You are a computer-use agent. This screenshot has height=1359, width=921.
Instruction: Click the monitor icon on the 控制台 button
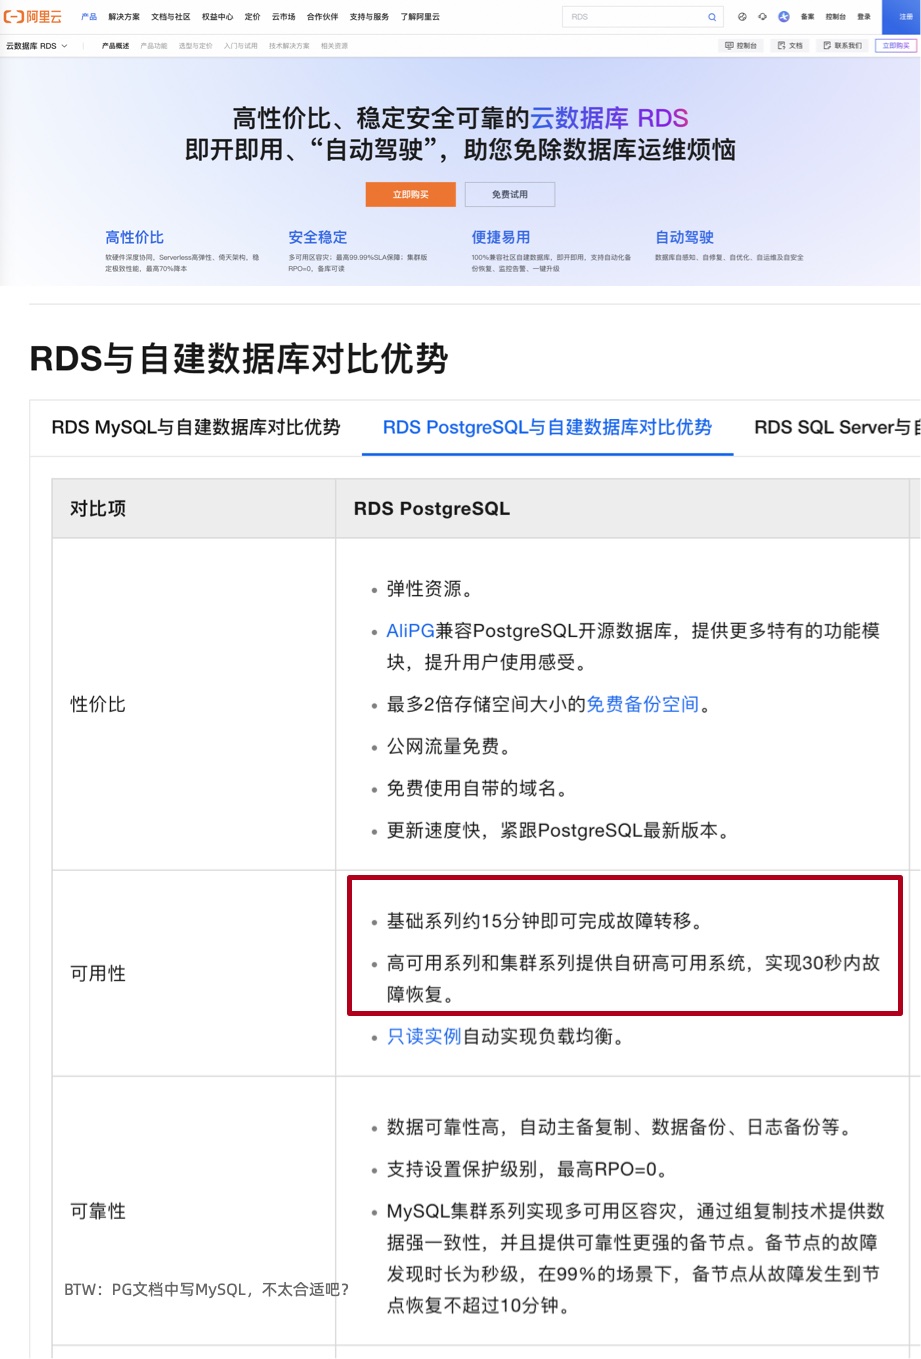pyautogui.click(x=729, y=46)
